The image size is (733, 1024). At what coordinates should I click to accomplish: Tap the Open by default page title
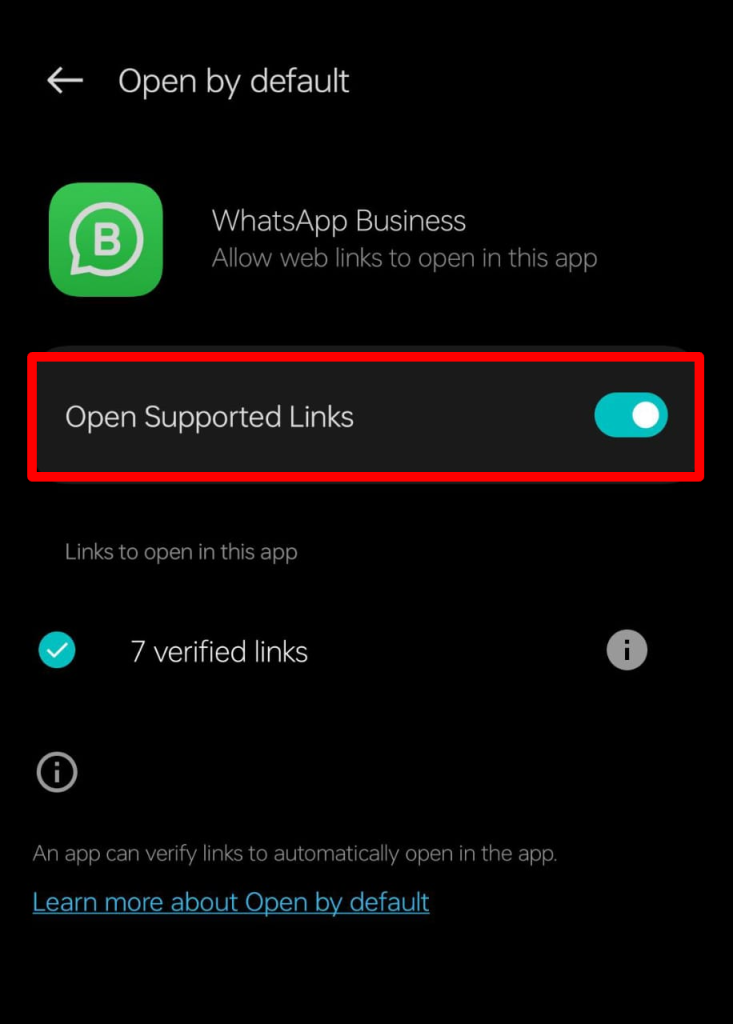pos(233,82)
